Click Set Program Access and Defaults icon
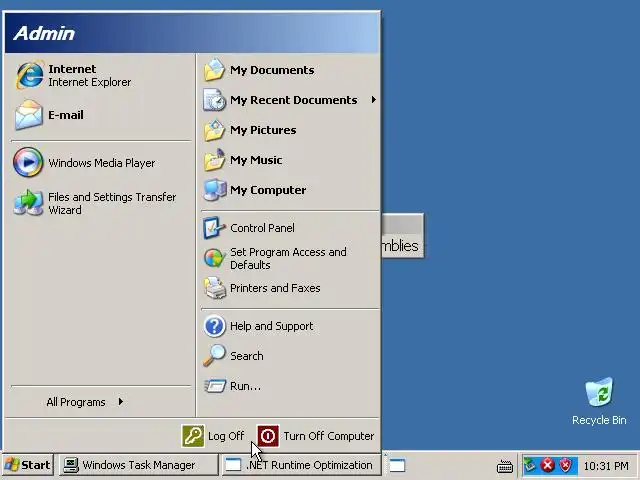The height and width of the screenshot is (480, 640). pyautogui.click(x=214, y=258)
